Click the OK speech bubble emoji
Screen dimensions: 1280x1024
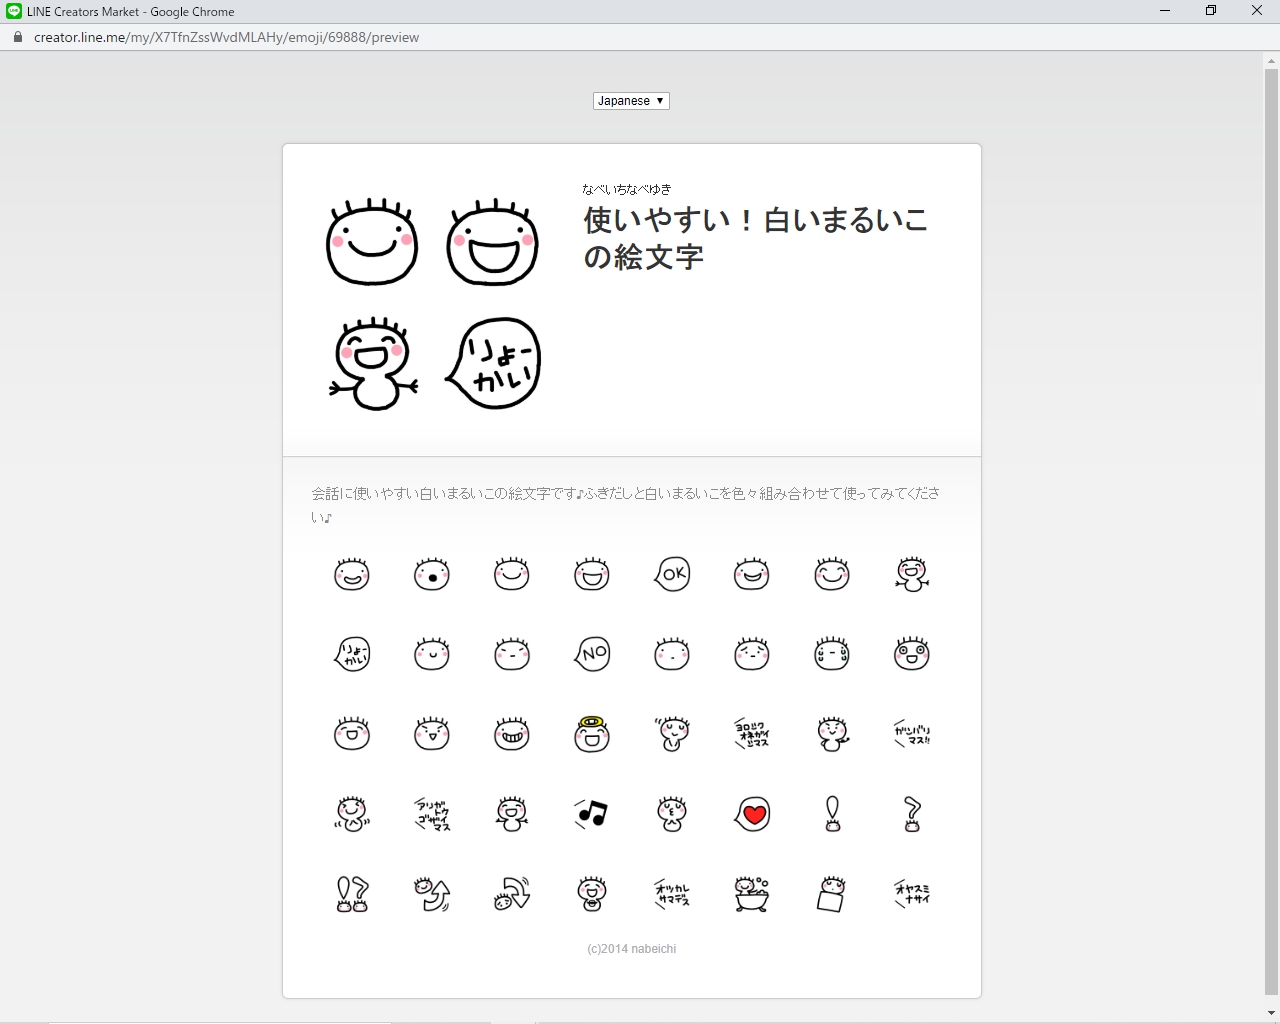tap(672, 574)
